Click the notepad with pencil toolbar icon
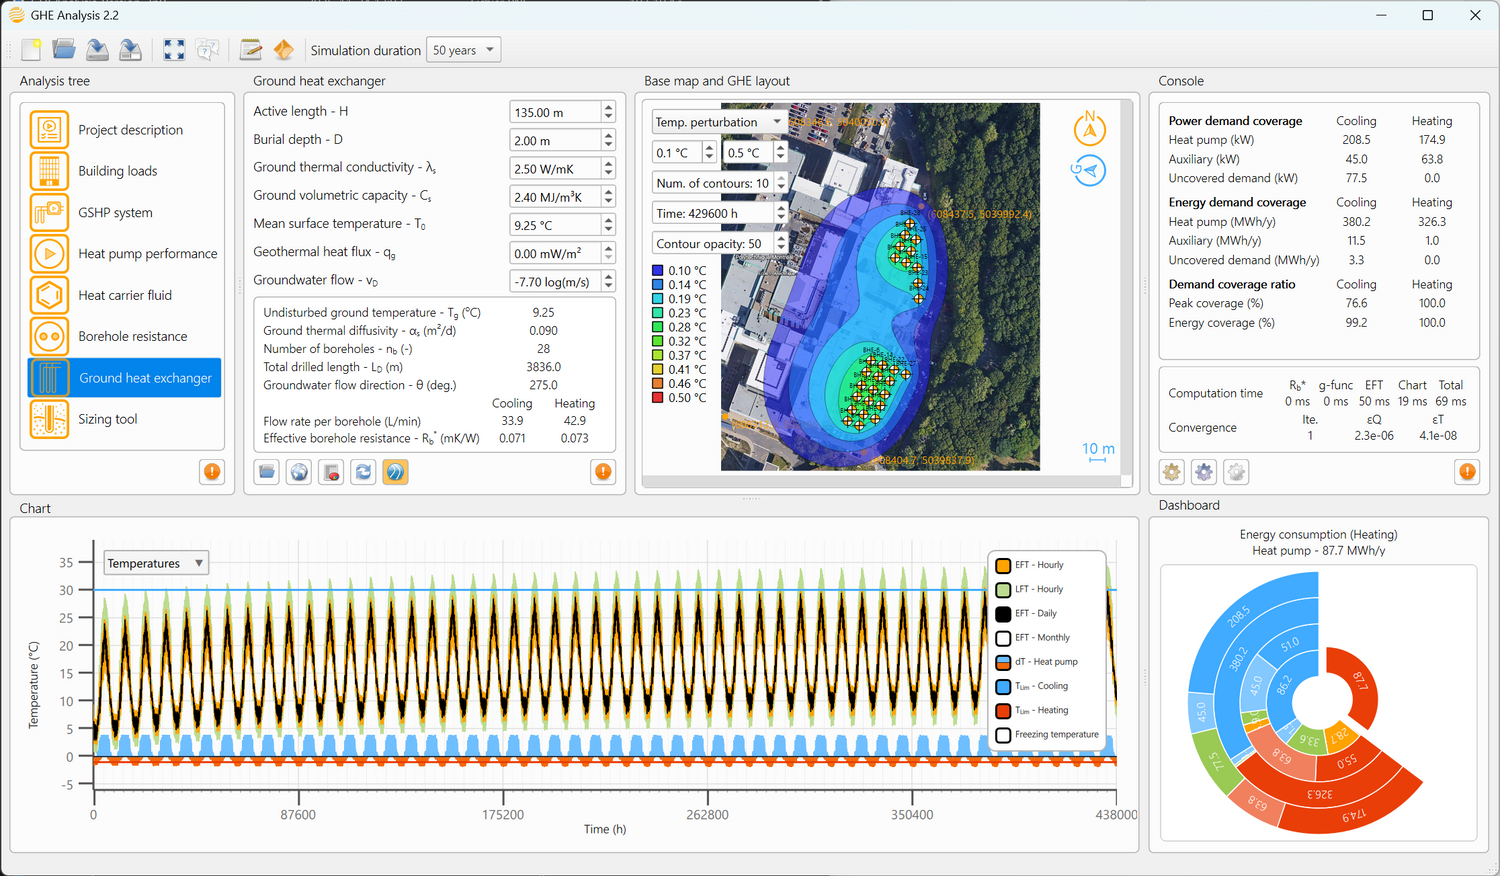 click(x=251, y=50)
